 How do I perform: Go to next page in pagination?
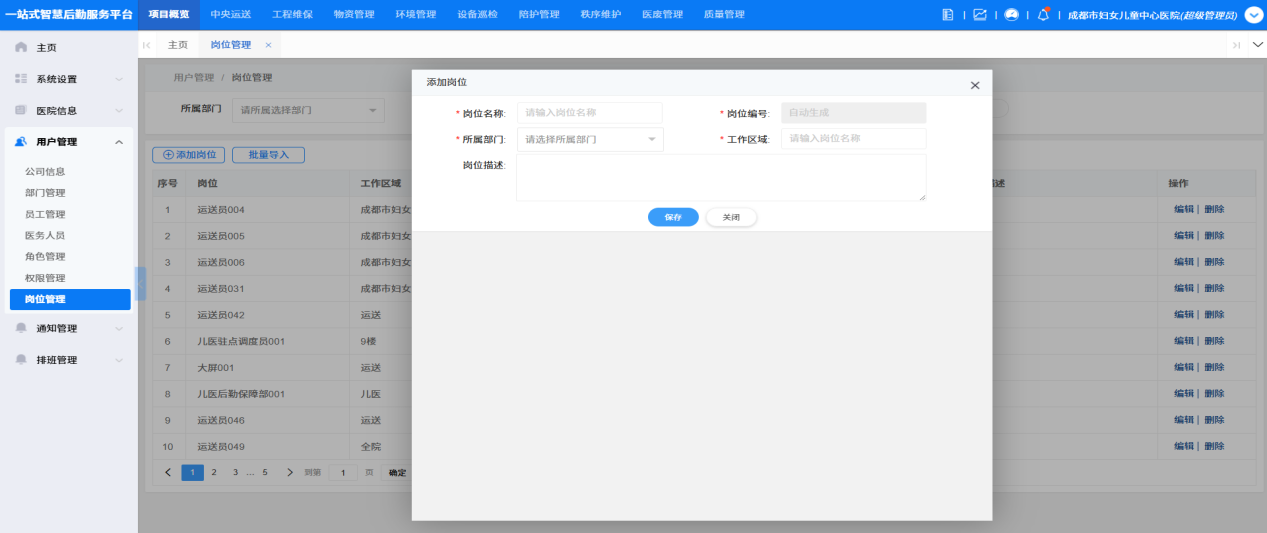pos(290,472)
